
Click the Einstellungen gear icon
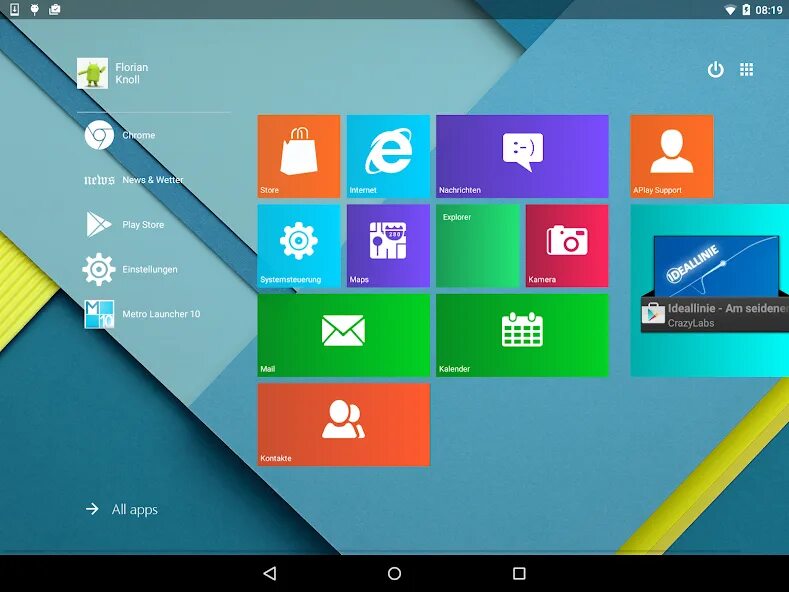[x=99, y=269]
